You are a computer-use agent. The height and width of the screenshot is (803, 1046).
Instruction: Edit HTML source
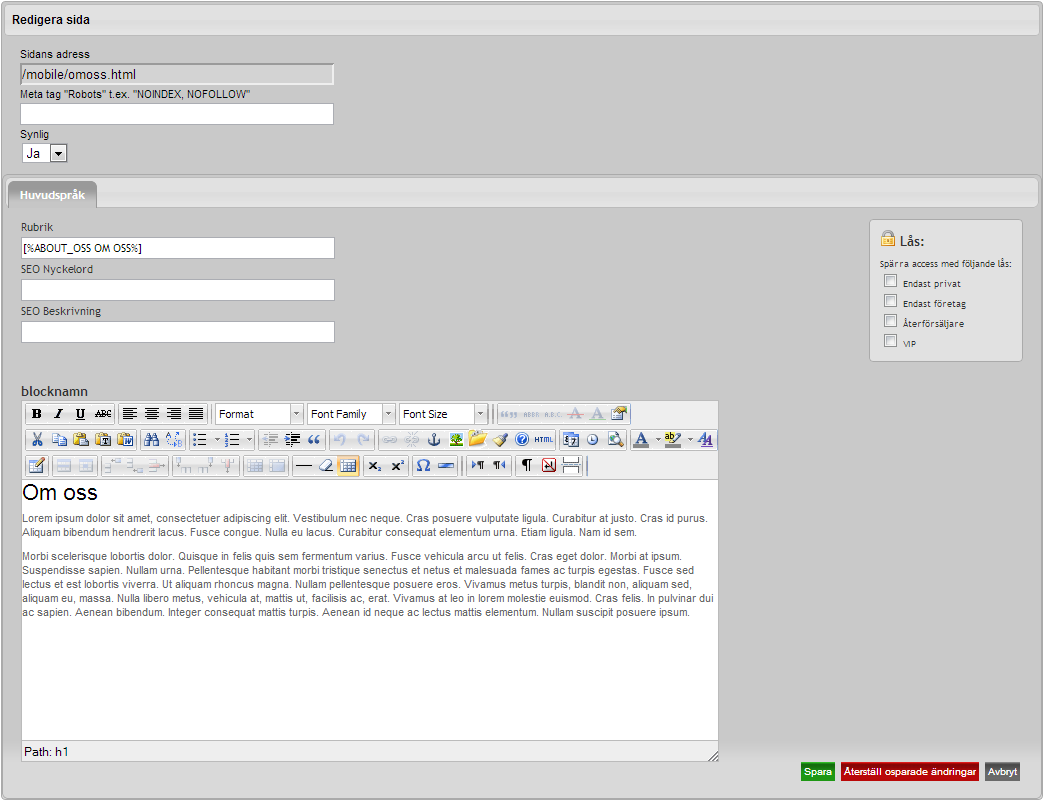pyautogui.click(x=544, y=440)
